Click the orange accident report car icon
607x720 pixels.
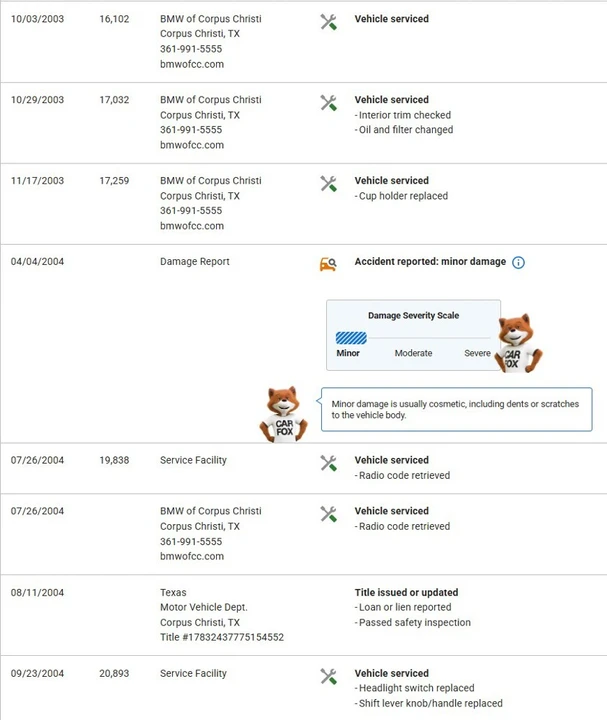point(328,264)
